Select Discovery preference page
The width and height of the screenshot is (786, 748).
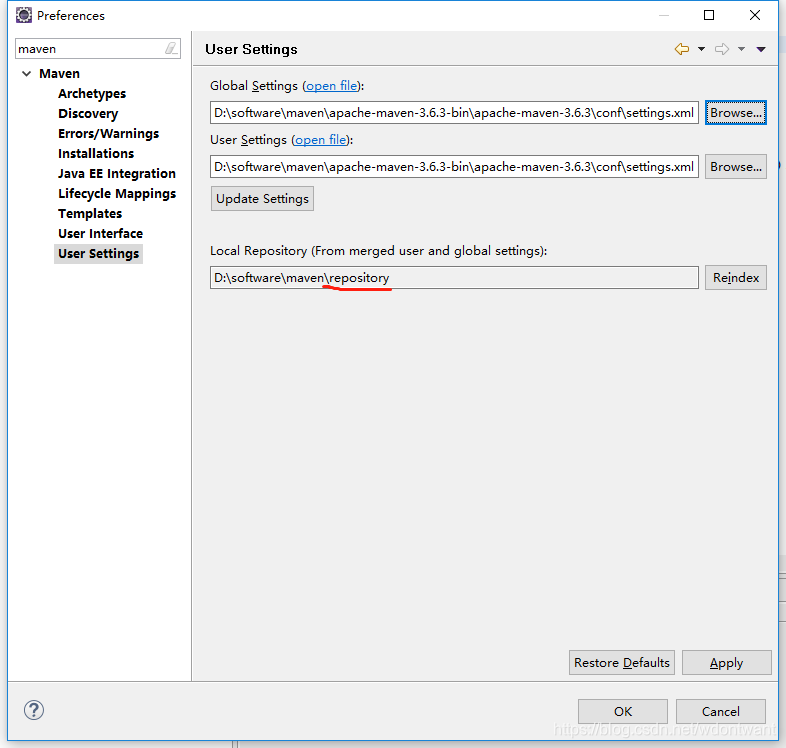88,114
